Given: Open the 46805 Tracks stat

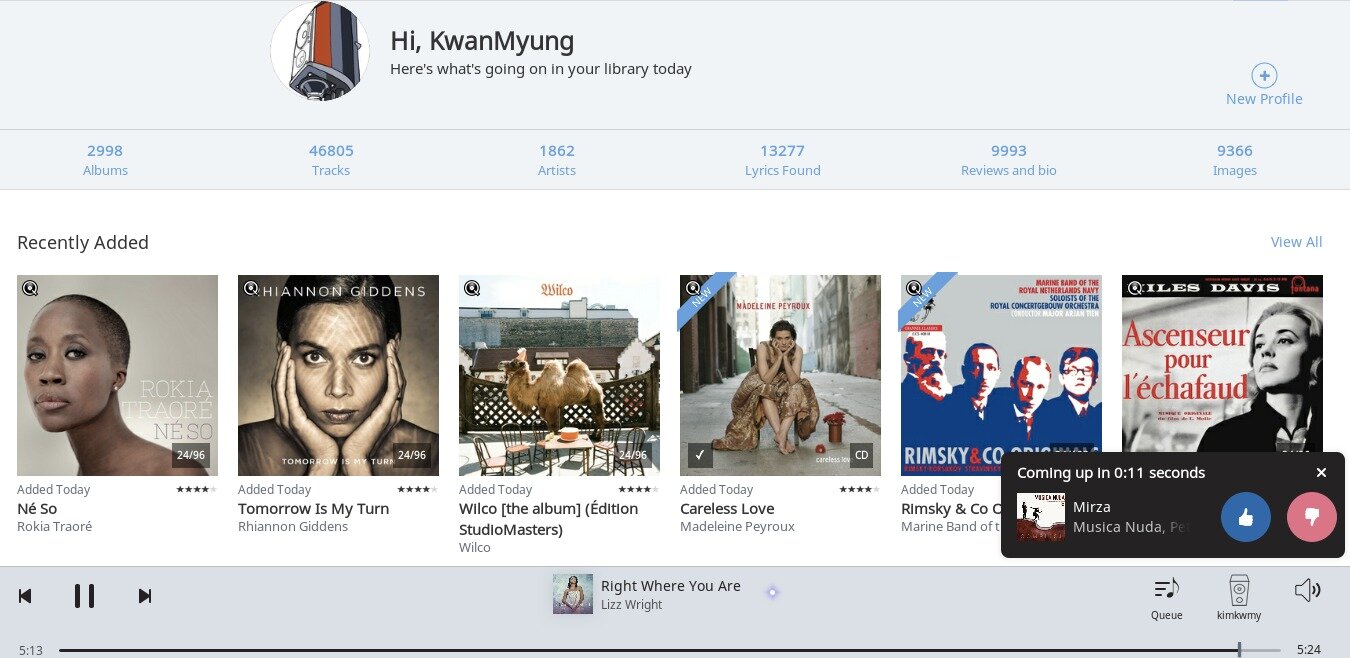Looking at the screenshot, I should 331,159.
